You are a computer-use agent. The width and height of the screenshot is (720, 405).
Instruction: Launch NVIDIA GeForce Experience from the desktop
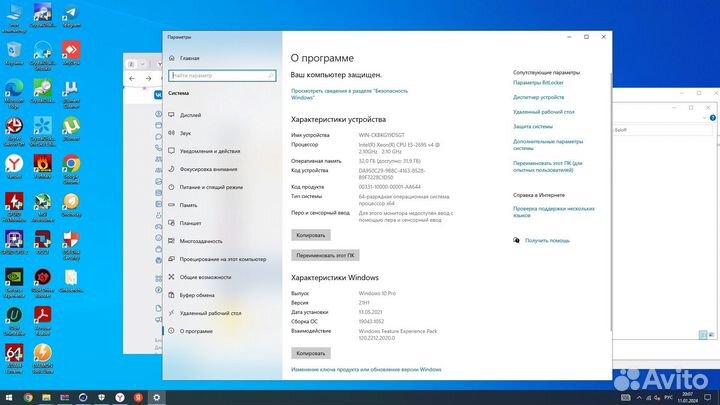[14, 283]
